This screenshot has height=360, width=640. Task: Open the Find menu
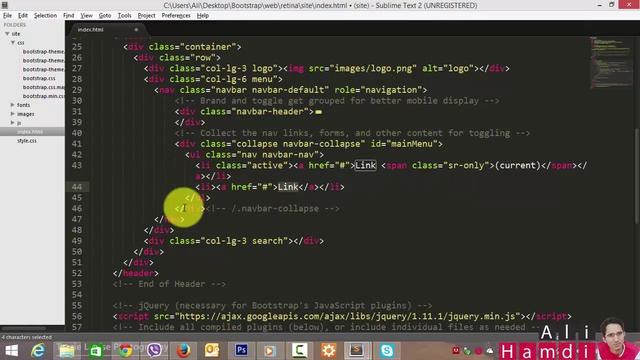[69, 16]
